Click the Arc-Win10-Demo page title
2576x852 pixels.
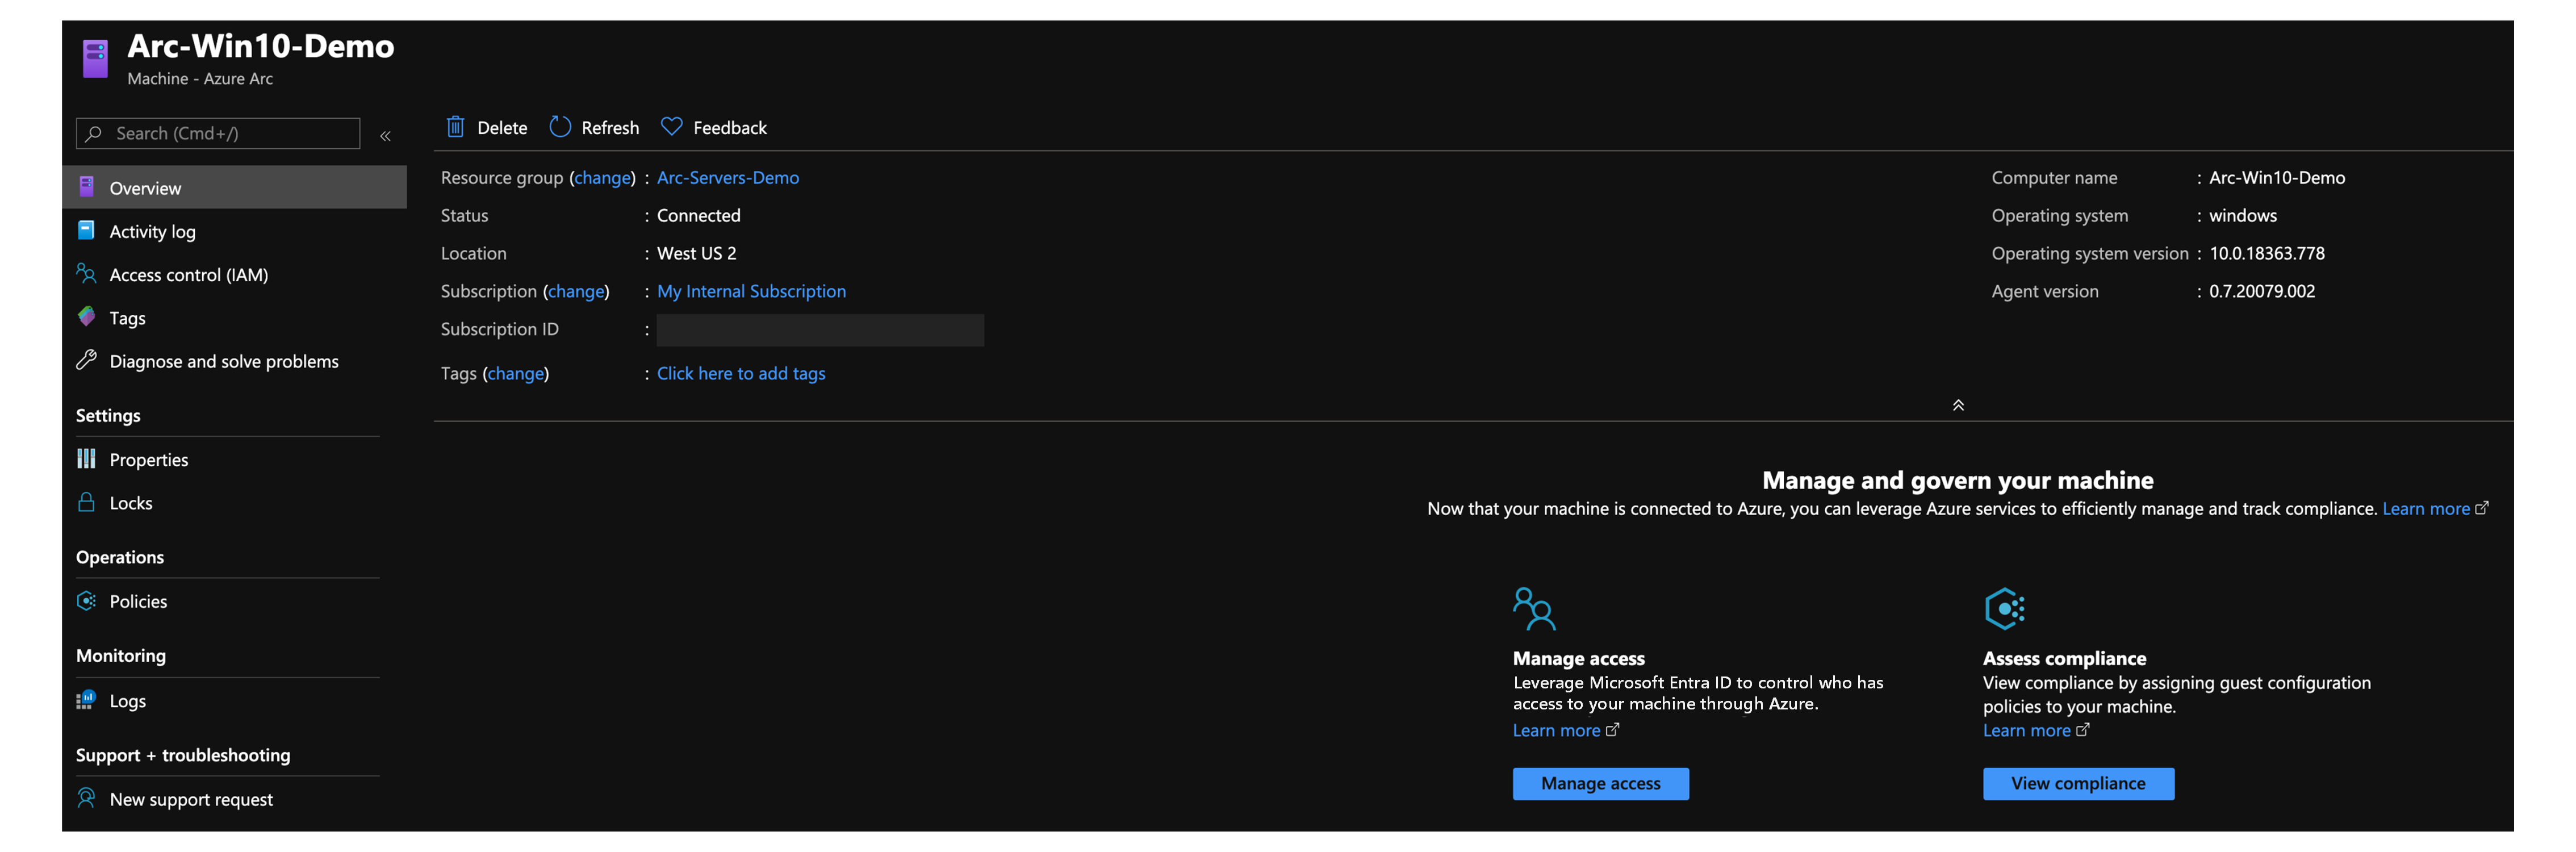[x=261, y=46]
